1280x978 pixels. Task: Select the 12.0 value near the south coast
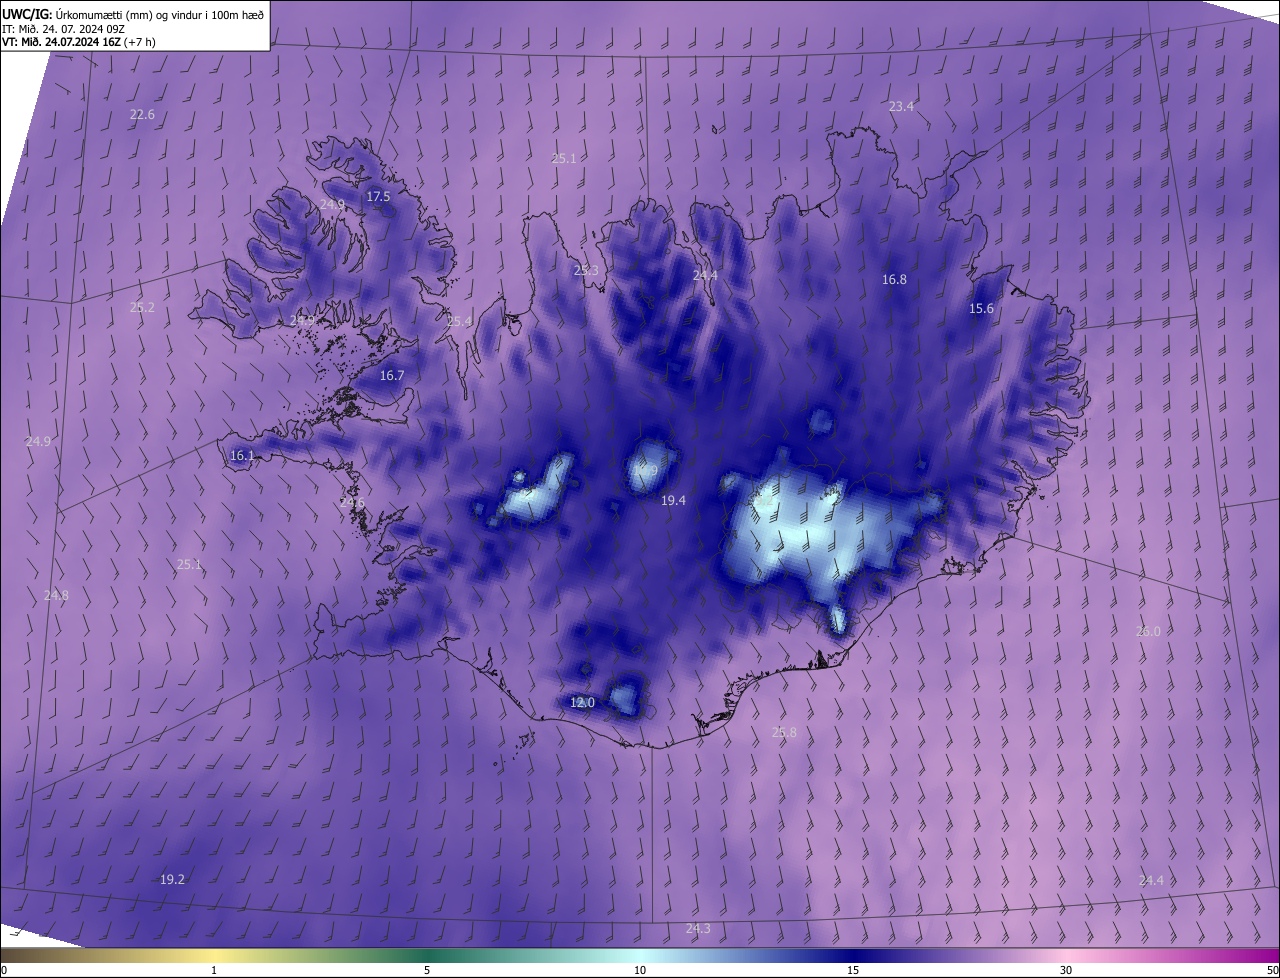point(582,703)
